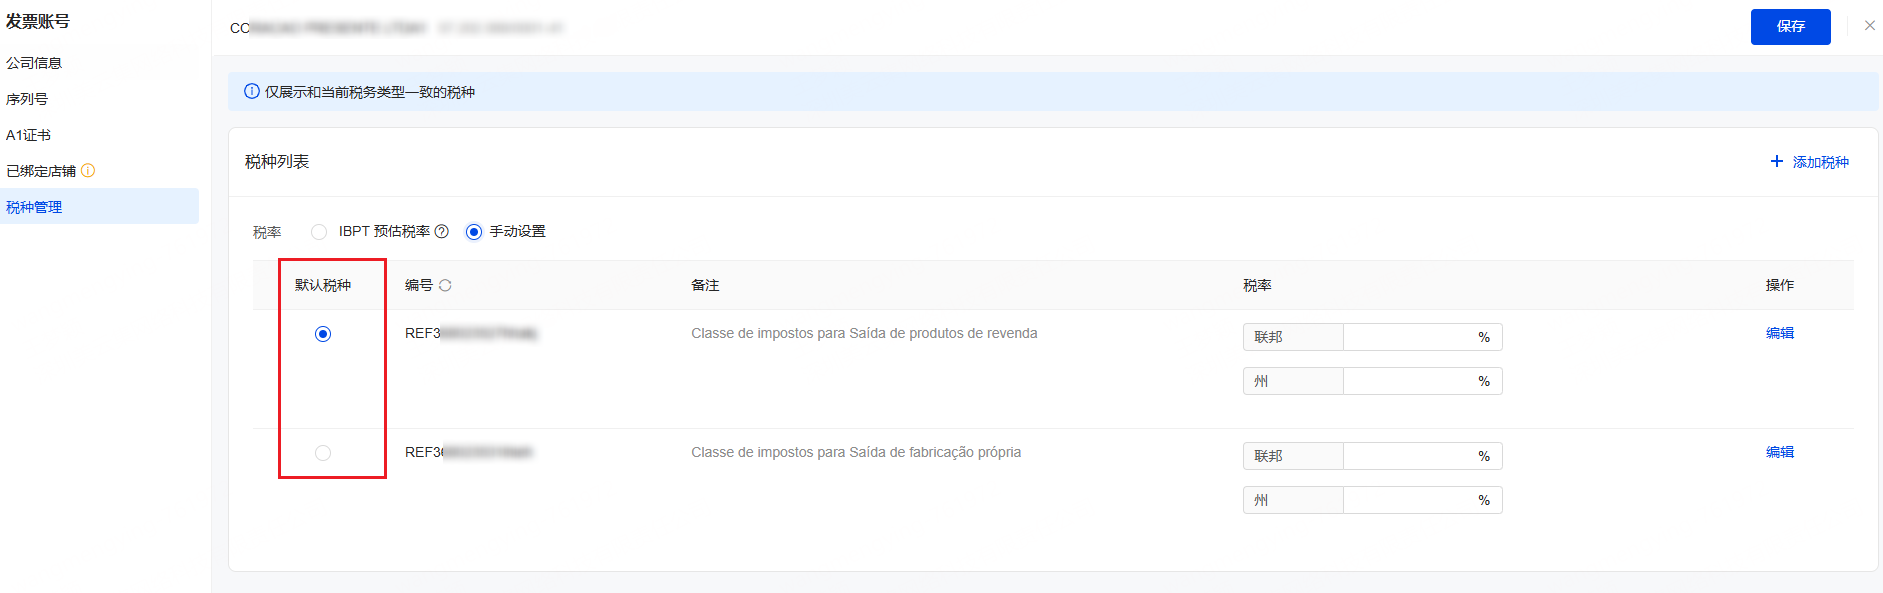
Task: Click the 保存 button
Action: click(x=1790, y=27)
